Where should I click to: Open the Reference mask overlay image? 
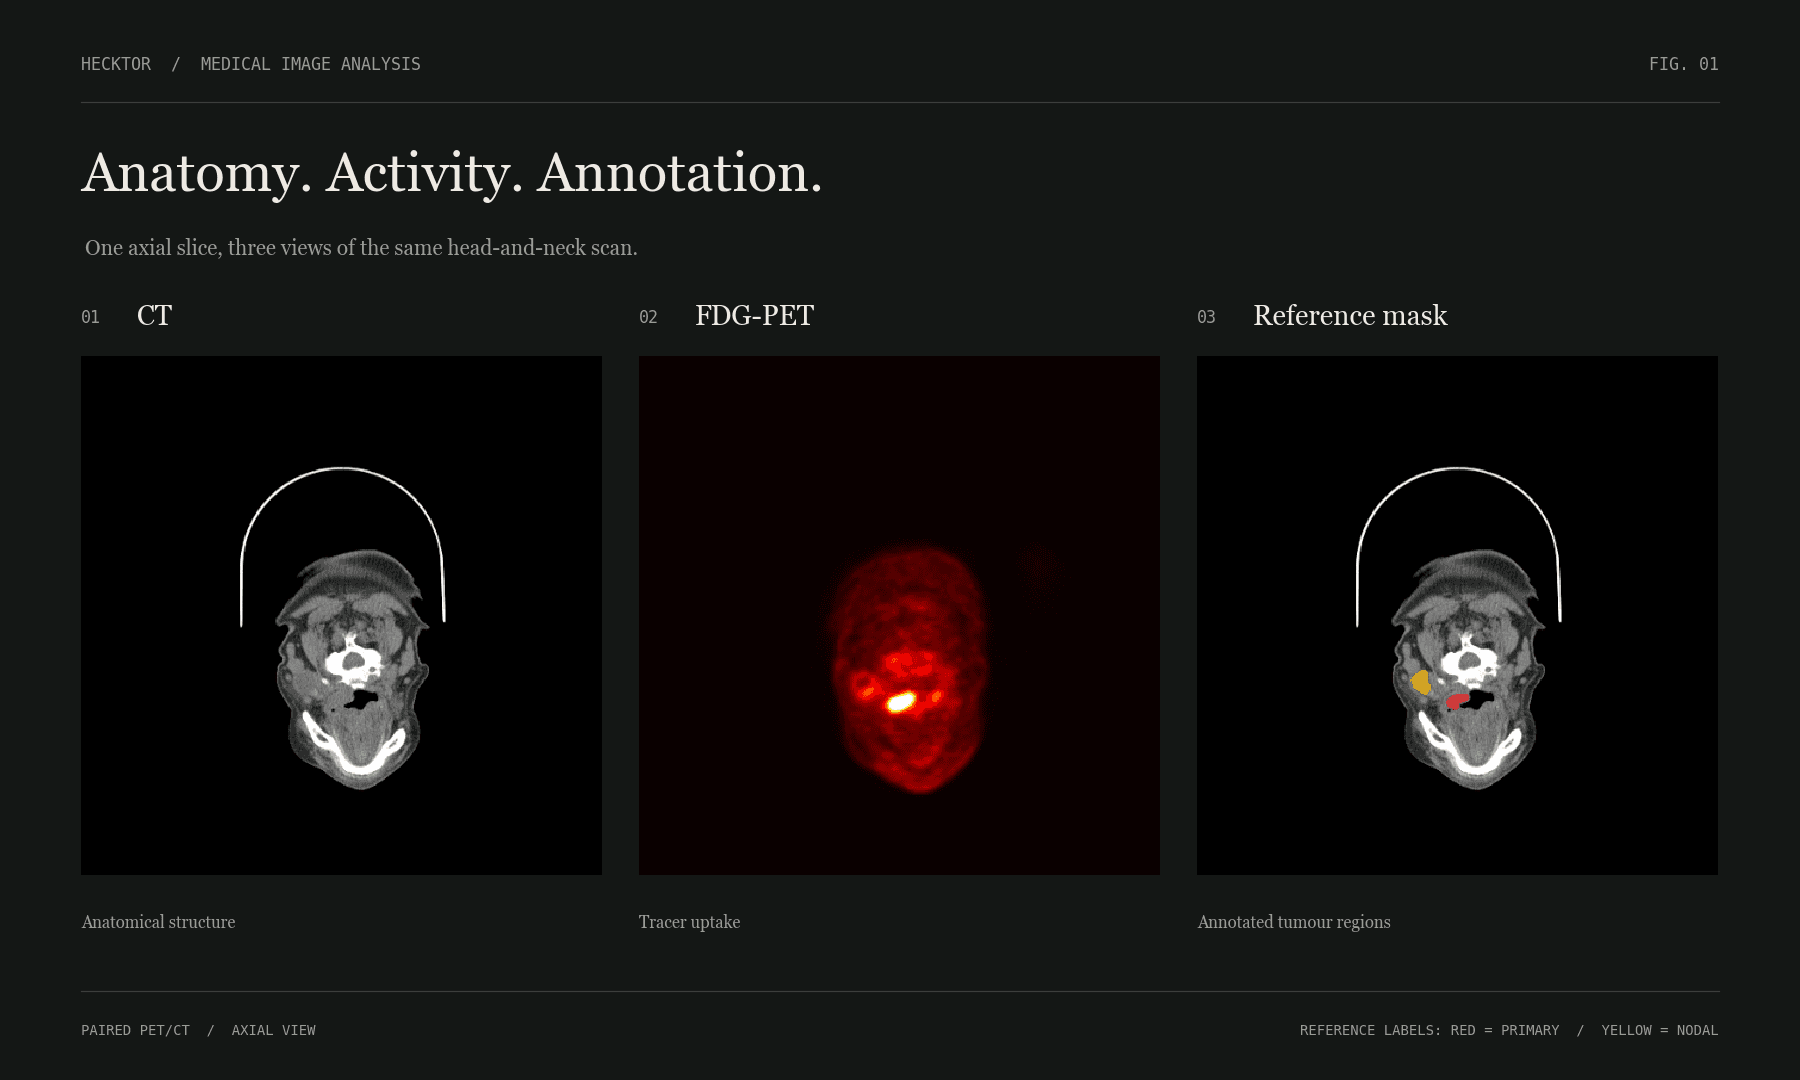1457,615
